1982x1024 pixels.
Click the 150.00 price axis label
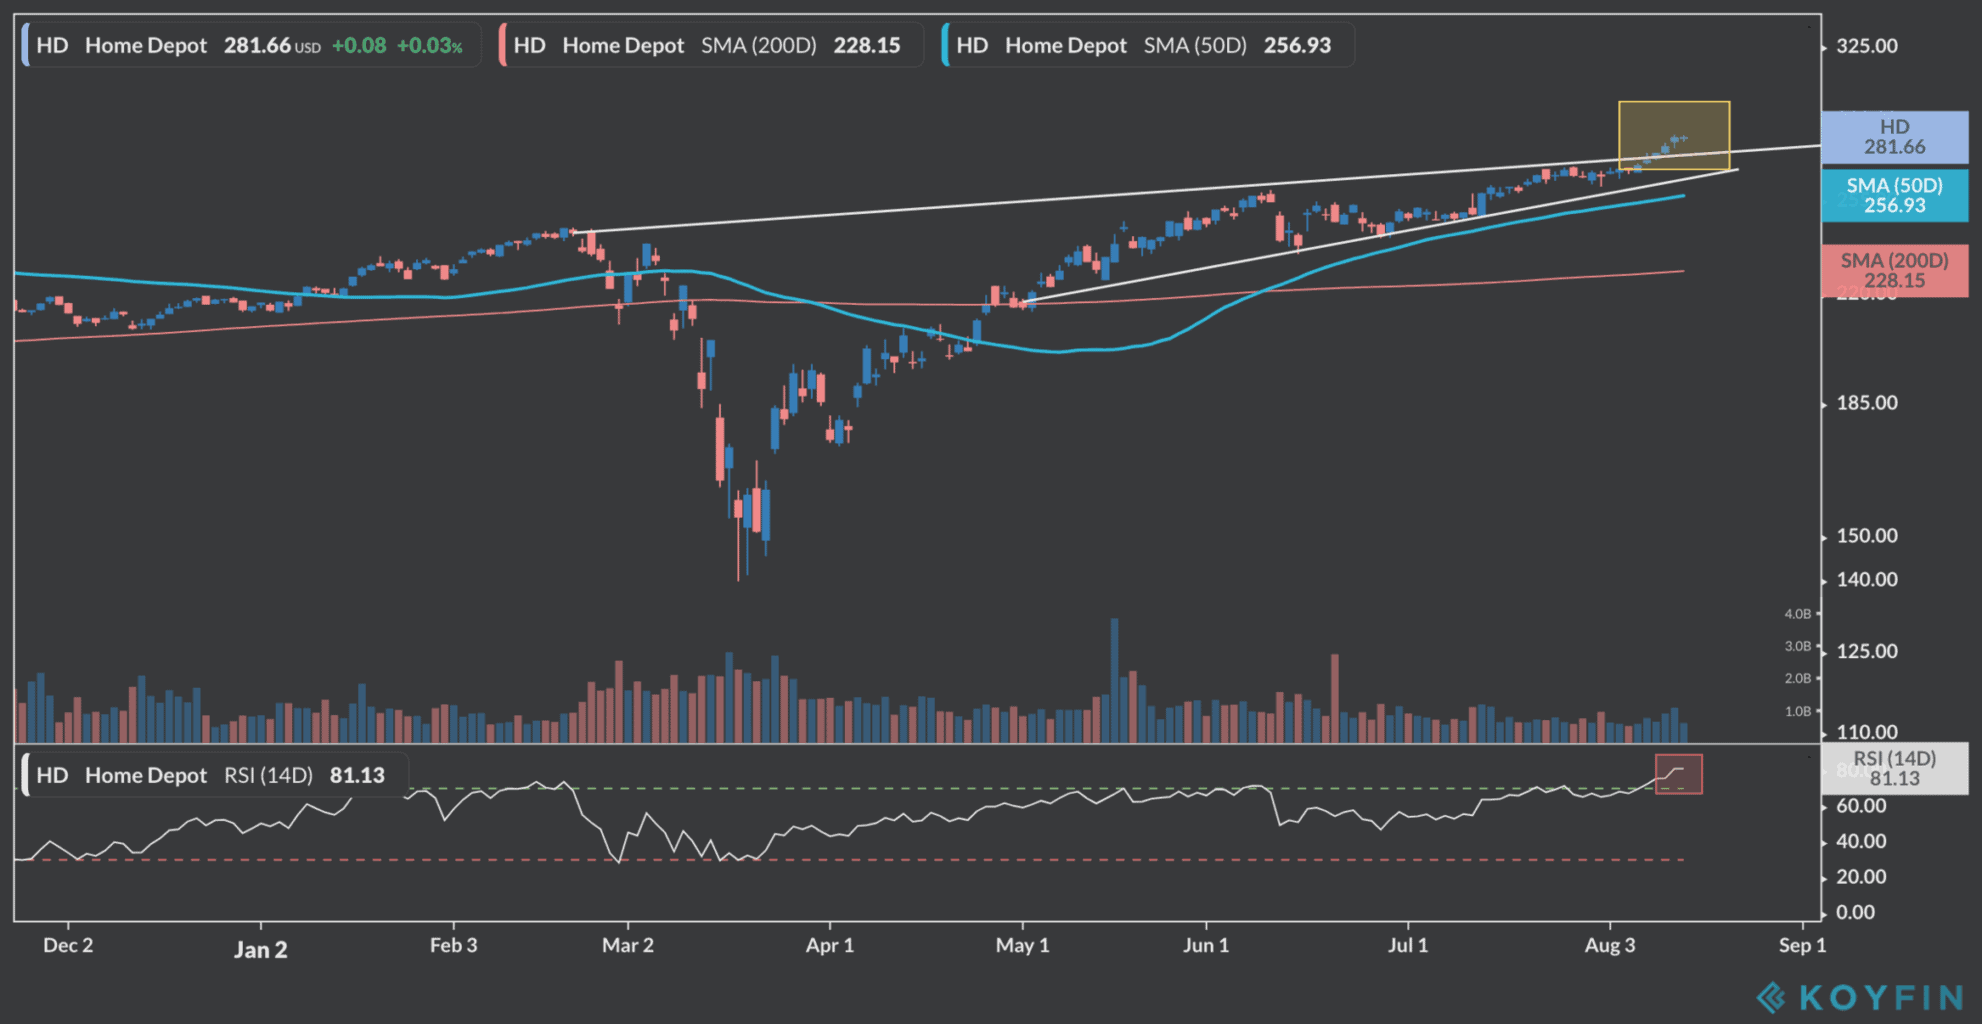1866,536
